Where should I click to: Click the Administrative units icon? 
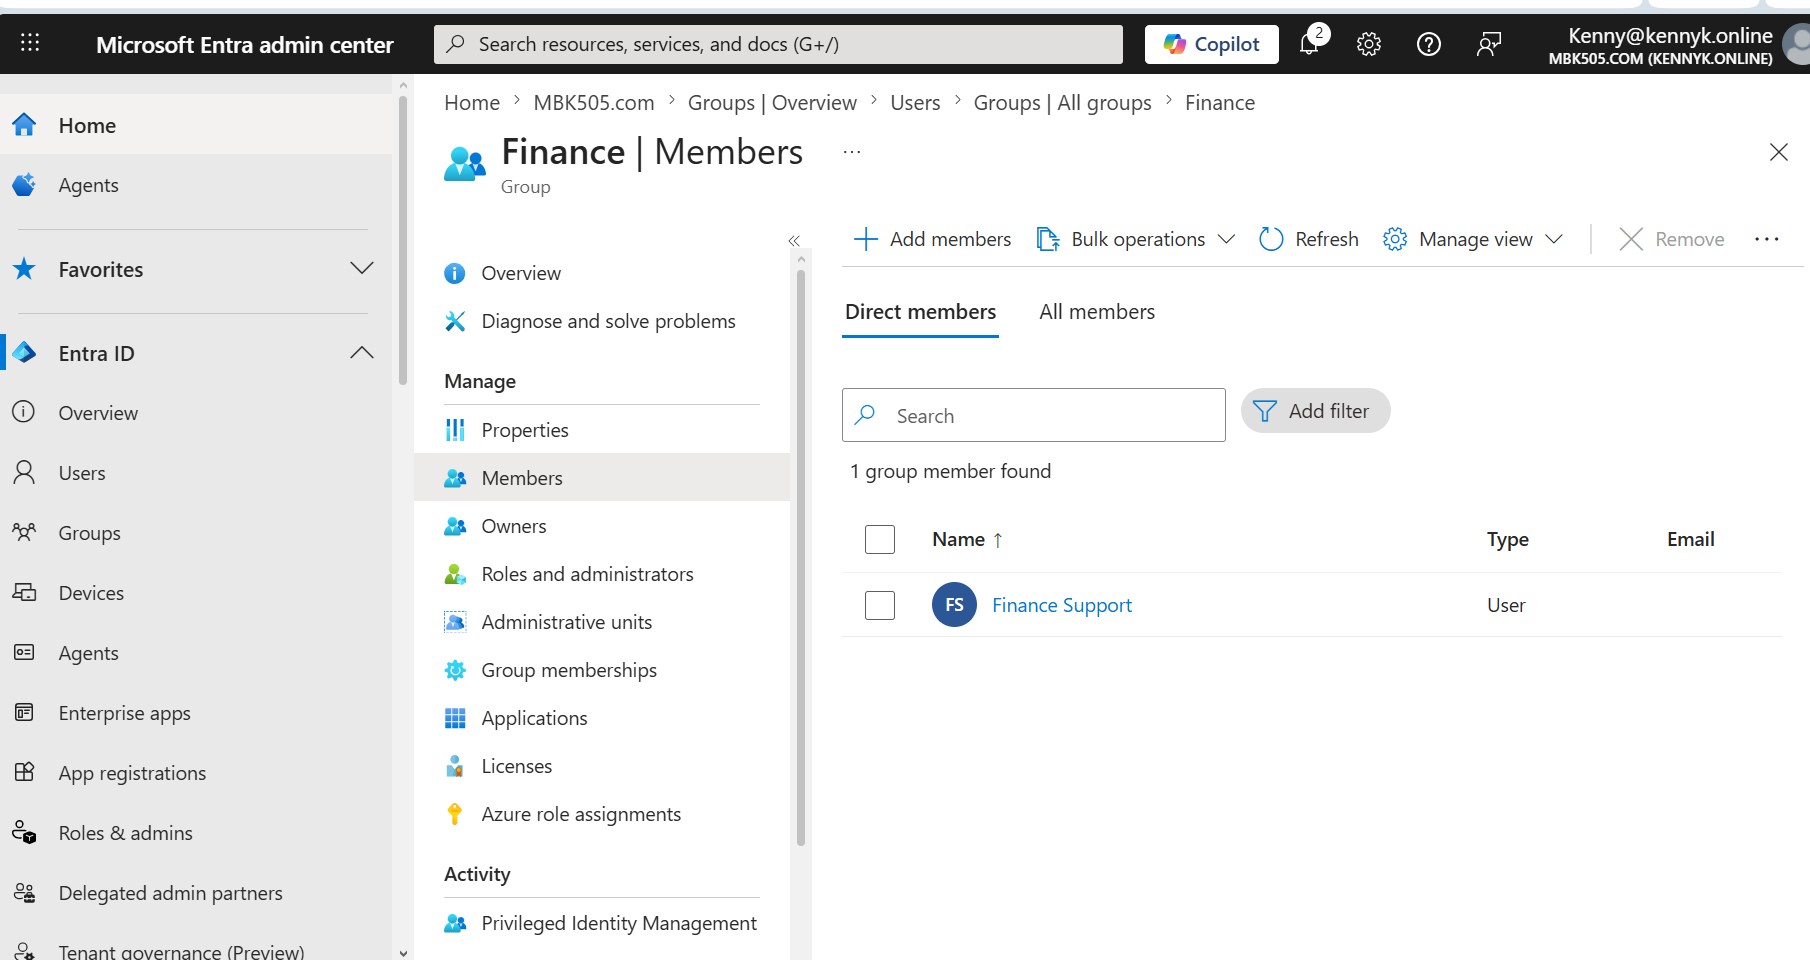(455, 622)
